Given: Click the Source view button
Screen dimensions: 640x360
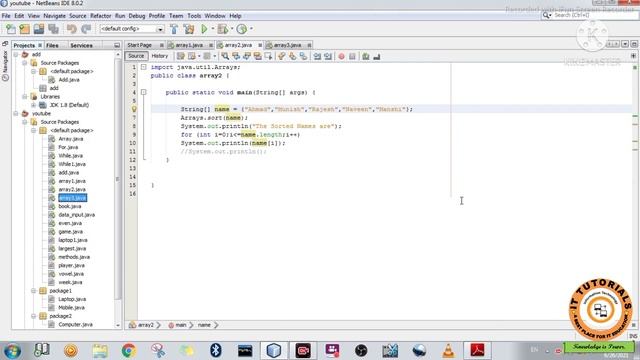Looking at the screenshot, I should (136, 56).
